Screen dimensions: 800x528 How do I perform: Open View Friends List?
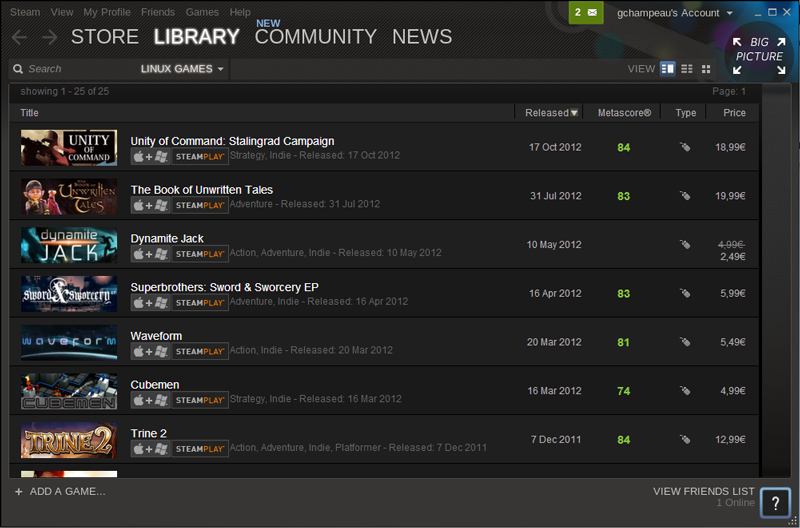coord(702,491)
